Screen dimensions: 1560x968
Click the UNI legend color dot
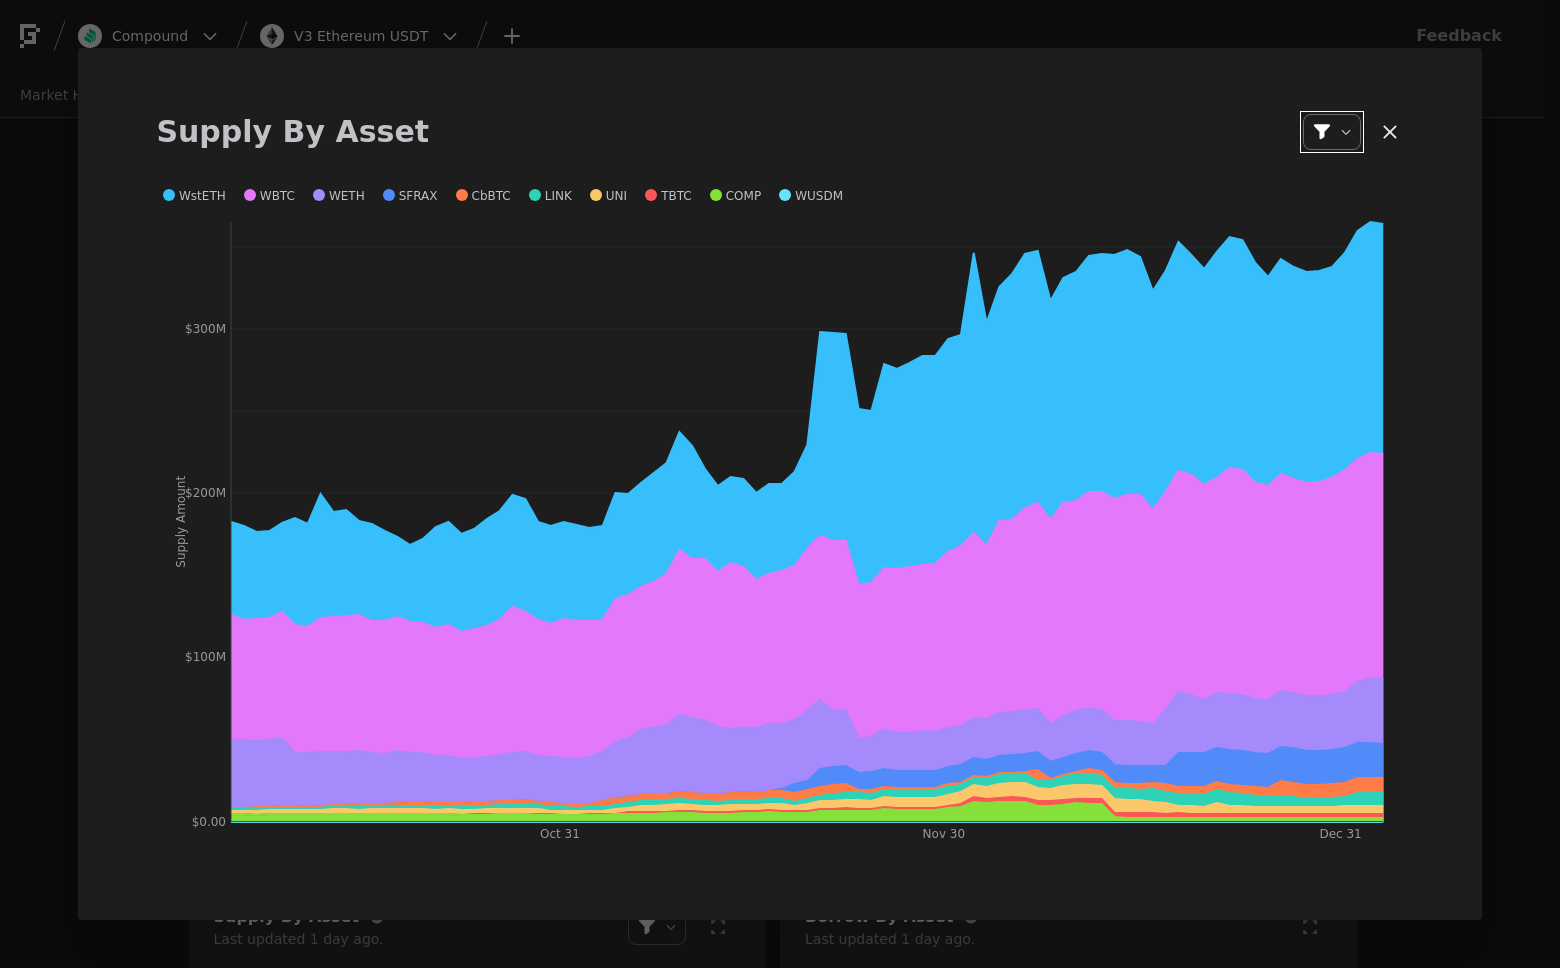pyautogui.click(x=596, y=196)
